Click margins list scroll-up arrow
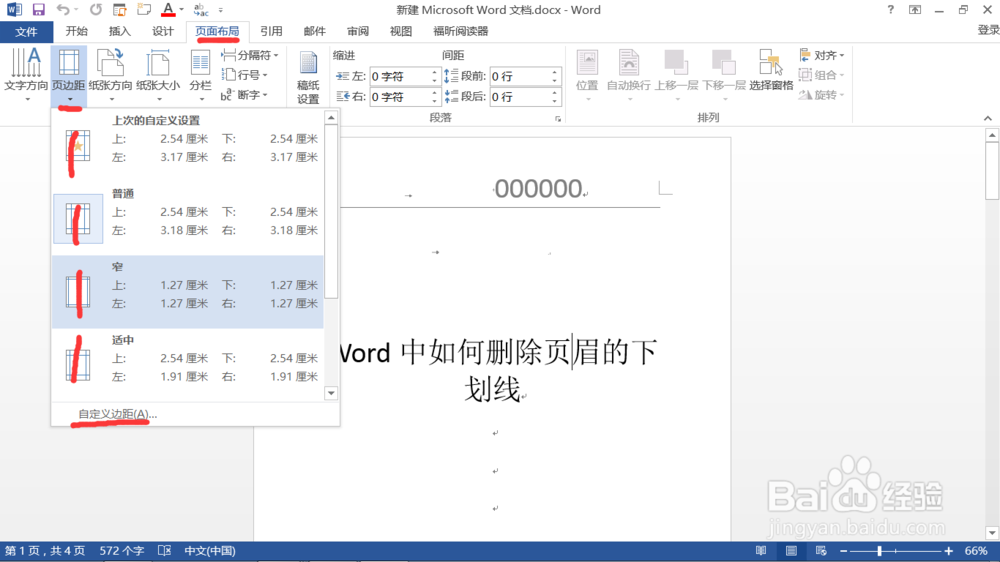1000x562 pixels. click(x=331, y=118)
